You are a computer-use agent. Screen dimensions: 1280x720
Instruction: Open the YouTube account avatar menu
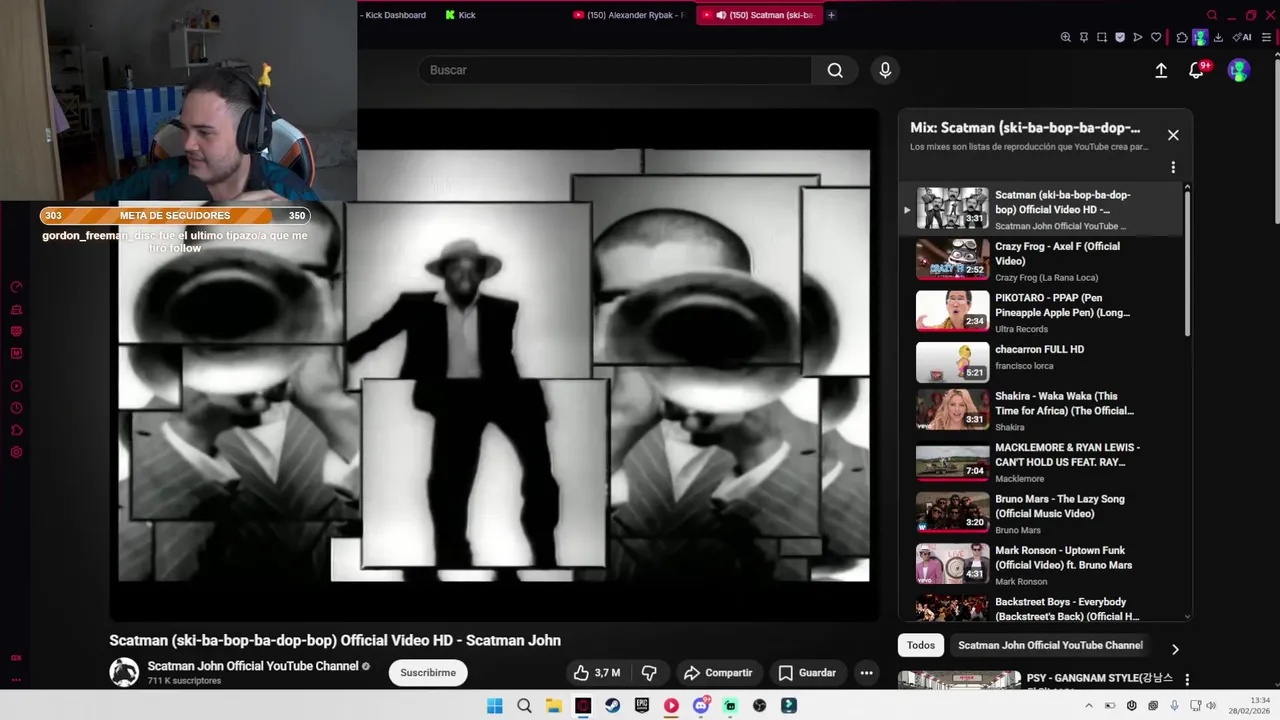1239,70
